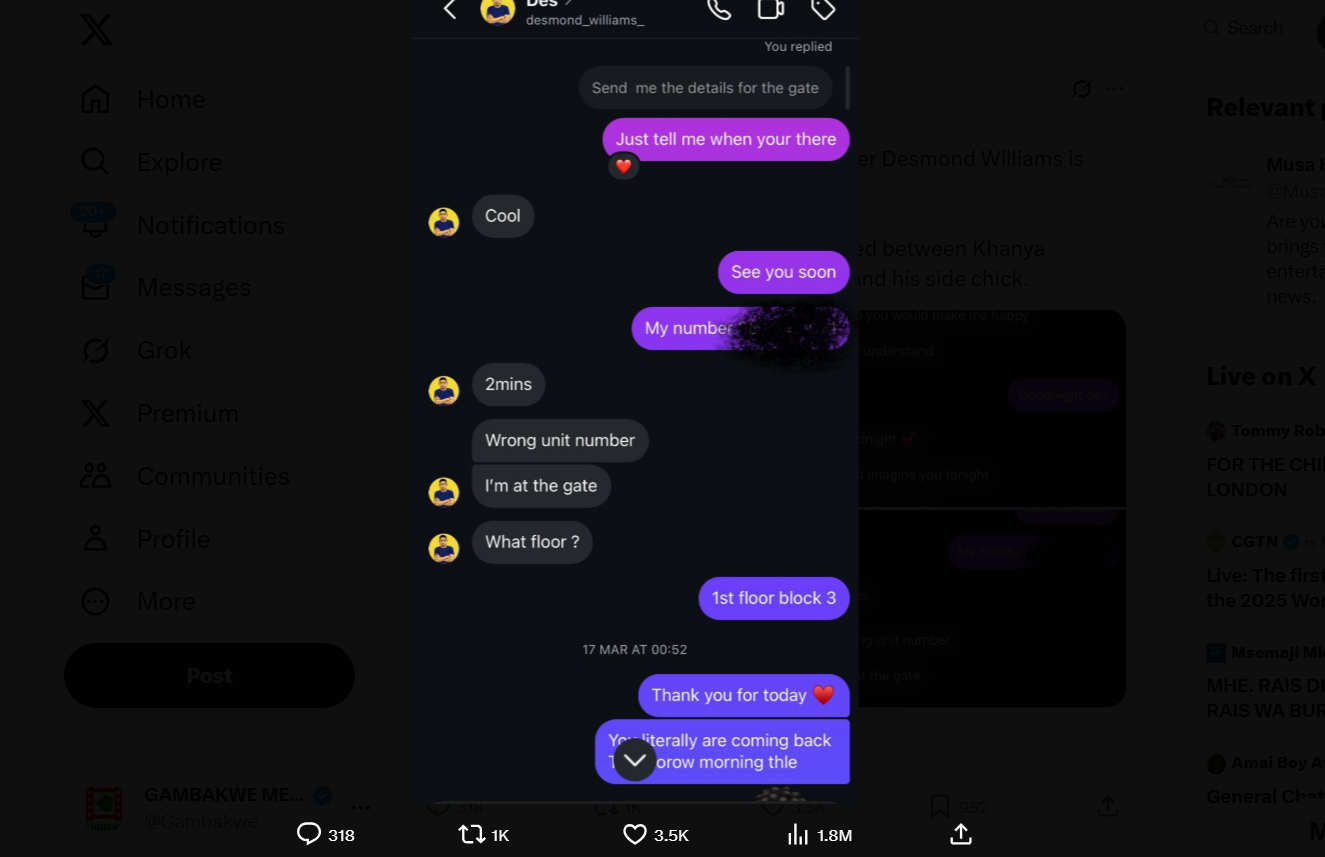Open the Home navigation item

point(143,99)
